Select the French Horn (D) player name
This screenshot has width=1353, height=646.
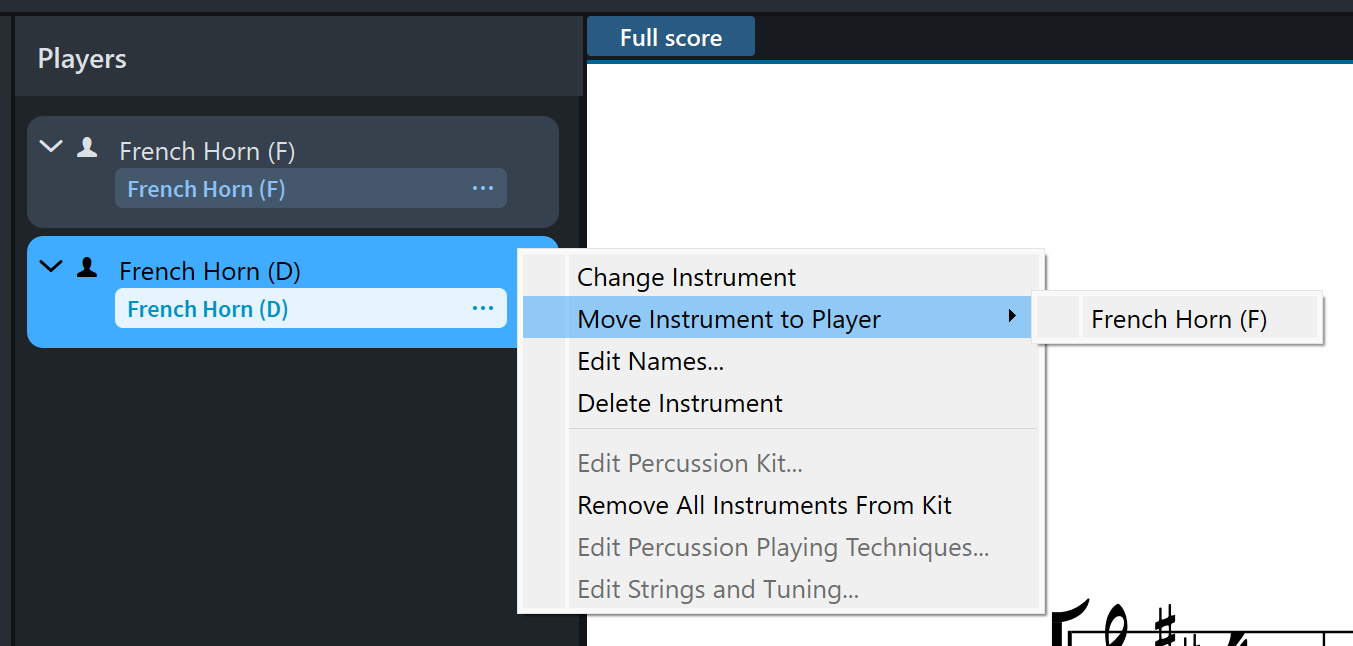(209, 271)
